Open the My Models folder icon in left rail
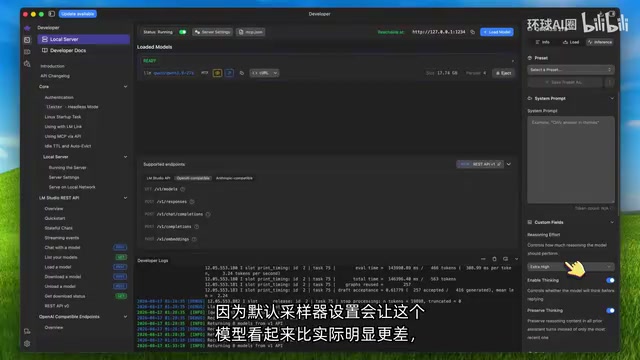This screenshot has height=360, width=640. [27, 52]
